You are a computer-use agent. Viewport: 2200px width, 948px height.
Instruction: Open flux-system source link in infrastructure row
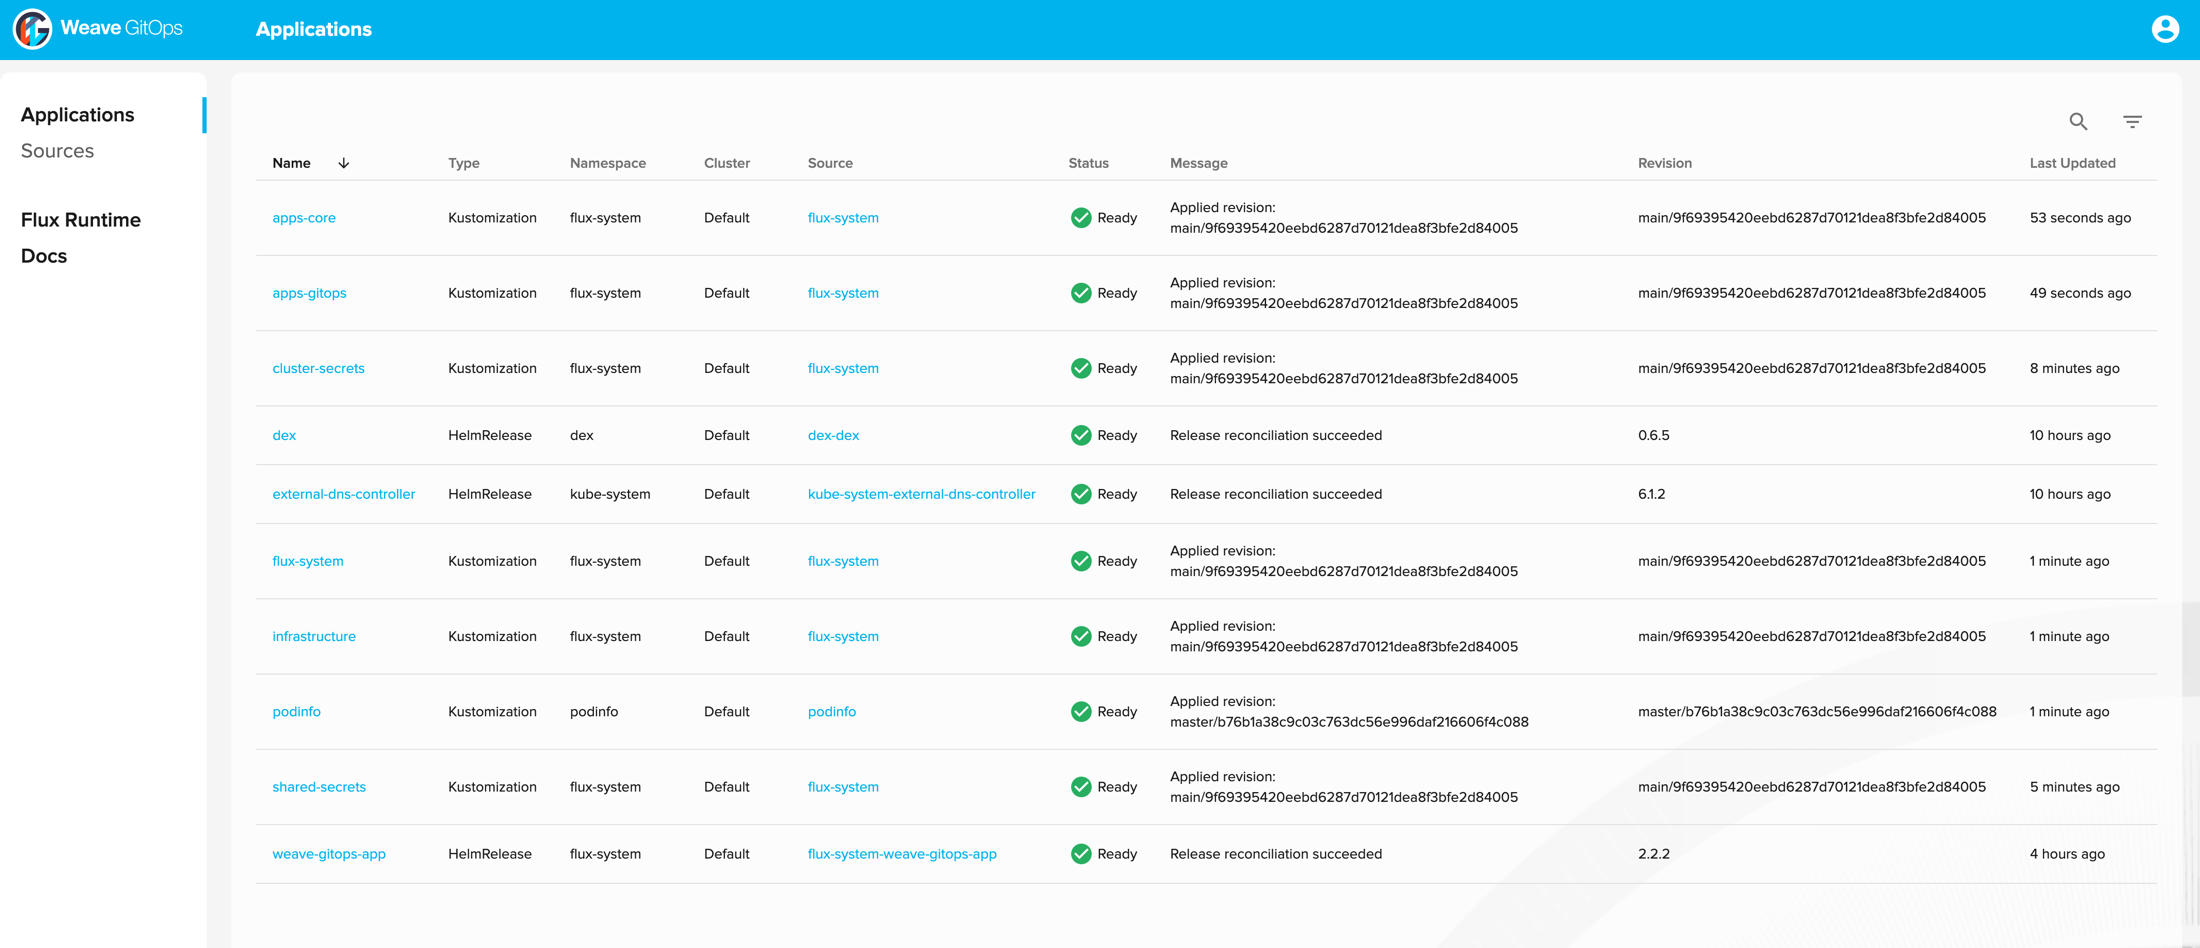(843, 636)
